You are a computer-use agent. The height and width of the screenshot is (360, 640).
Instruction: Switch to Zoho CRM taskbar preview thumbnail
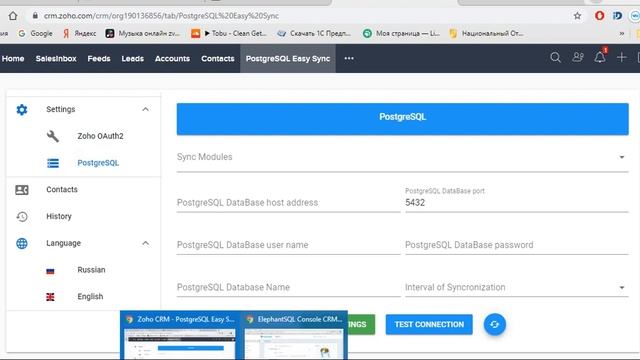click(180, 336)
